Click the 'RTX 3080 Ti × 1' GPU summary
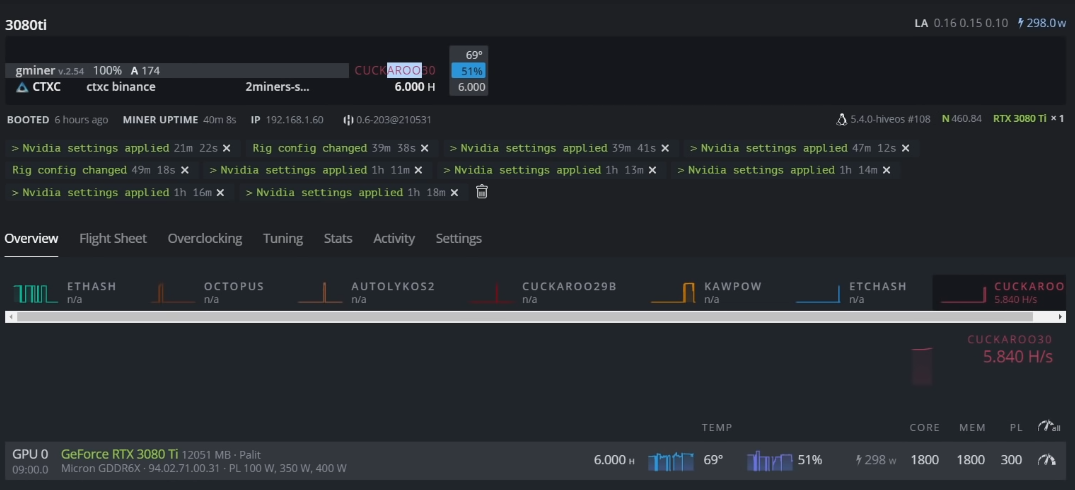 click(x=1028, y=119)
